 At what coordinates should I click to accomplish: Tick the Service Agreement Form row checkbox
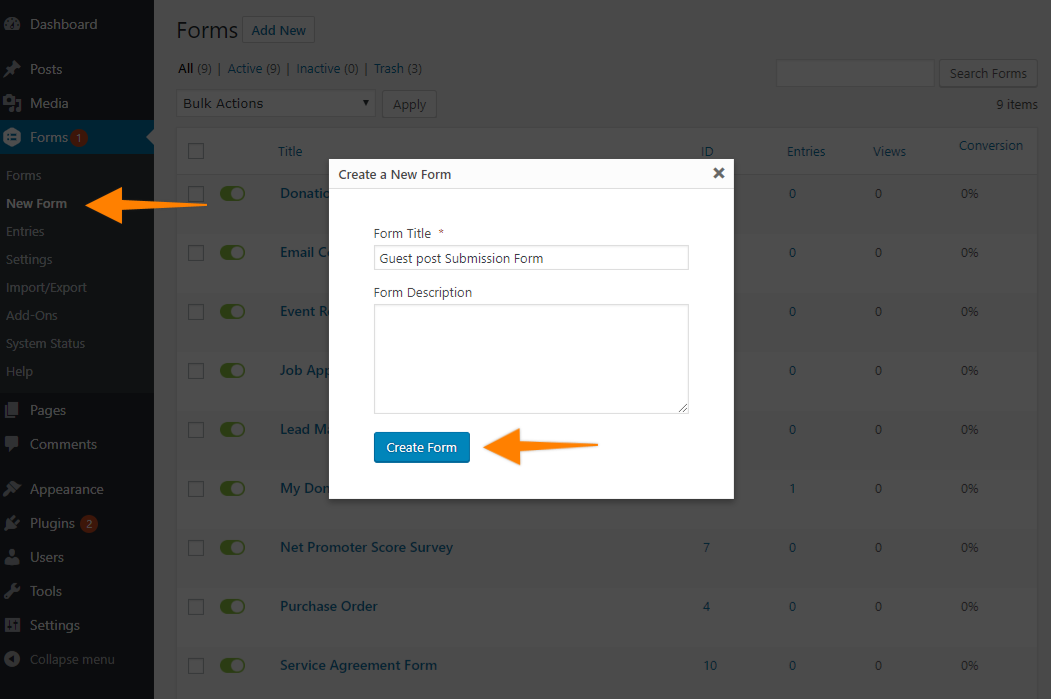196,666
